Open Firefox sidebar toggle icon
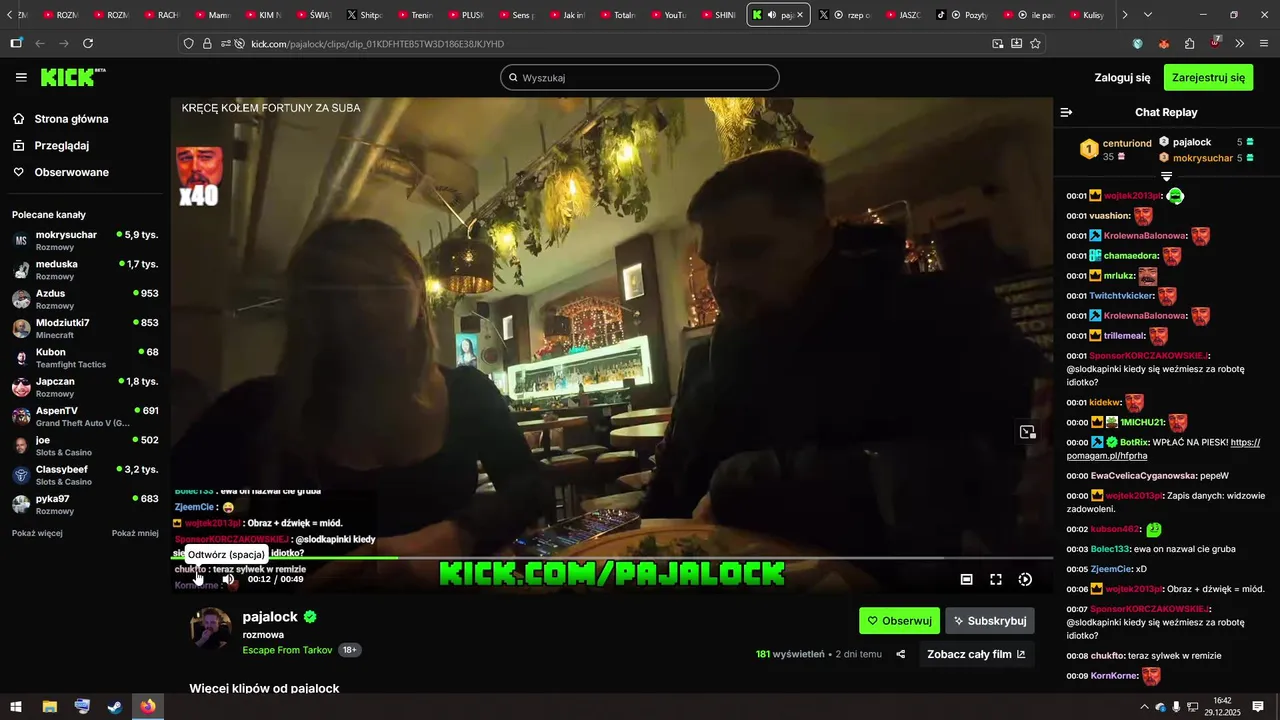1280x720 pixels. tap(16, 43)
